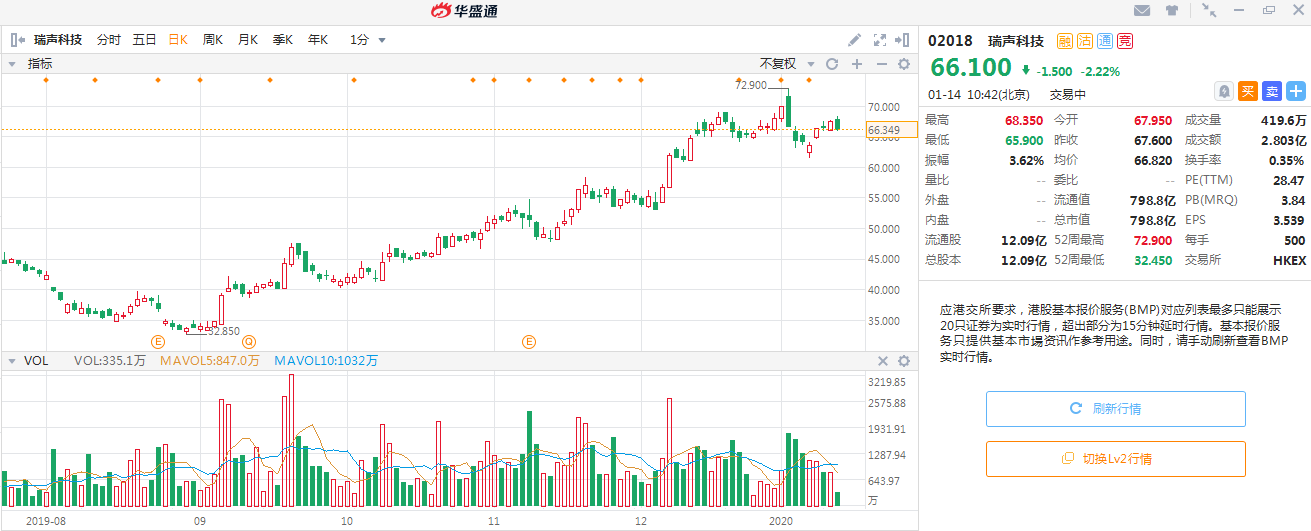1311x531 pixels.
Task: Open the mail messages icon
Action: point(1142,11)
